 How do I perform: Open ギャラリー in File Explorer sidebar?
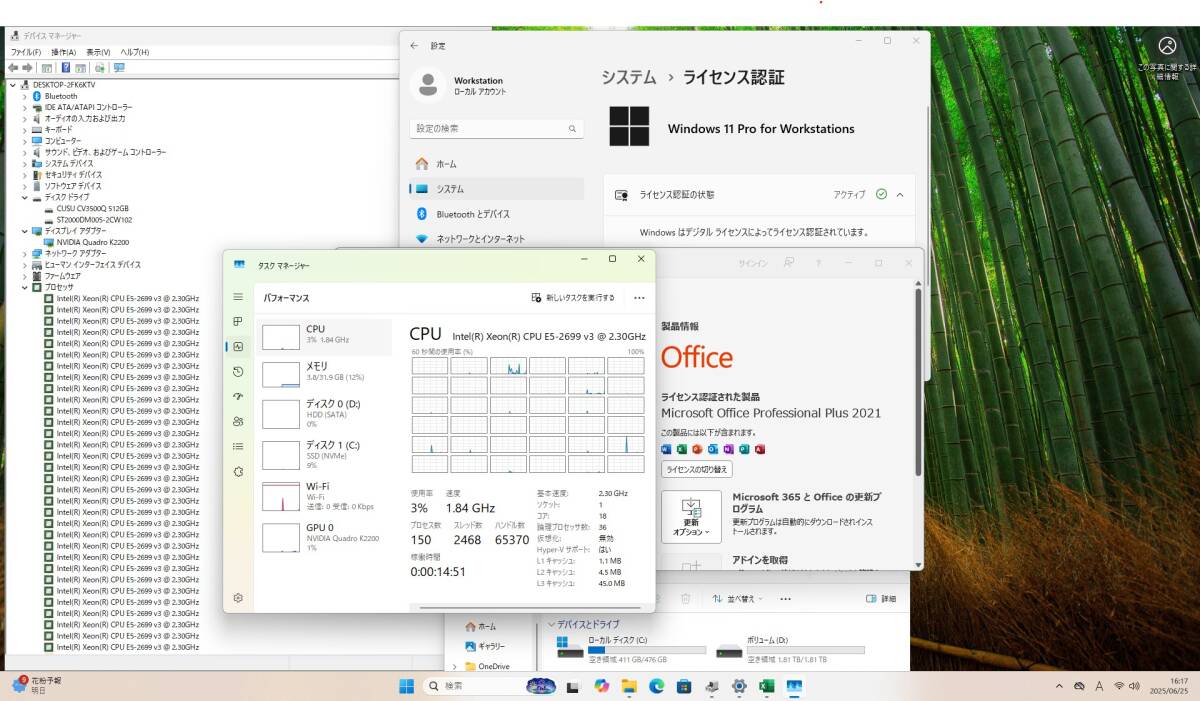(x=485, y=646)
